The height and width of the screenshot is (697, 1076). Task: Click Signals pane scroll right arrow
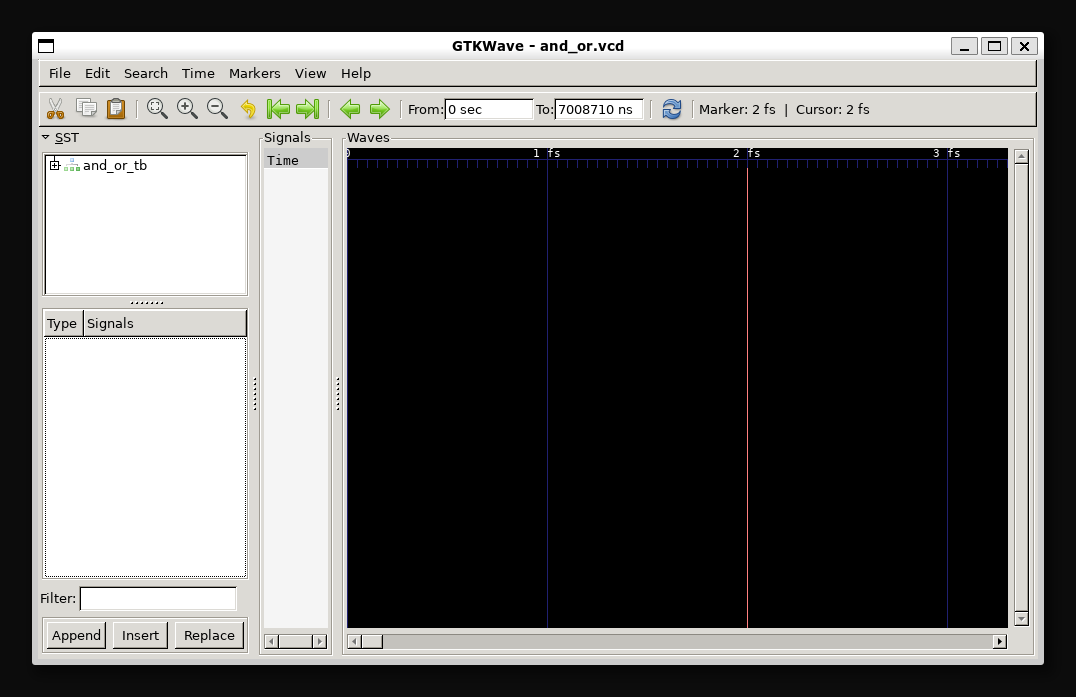[320, 641]
